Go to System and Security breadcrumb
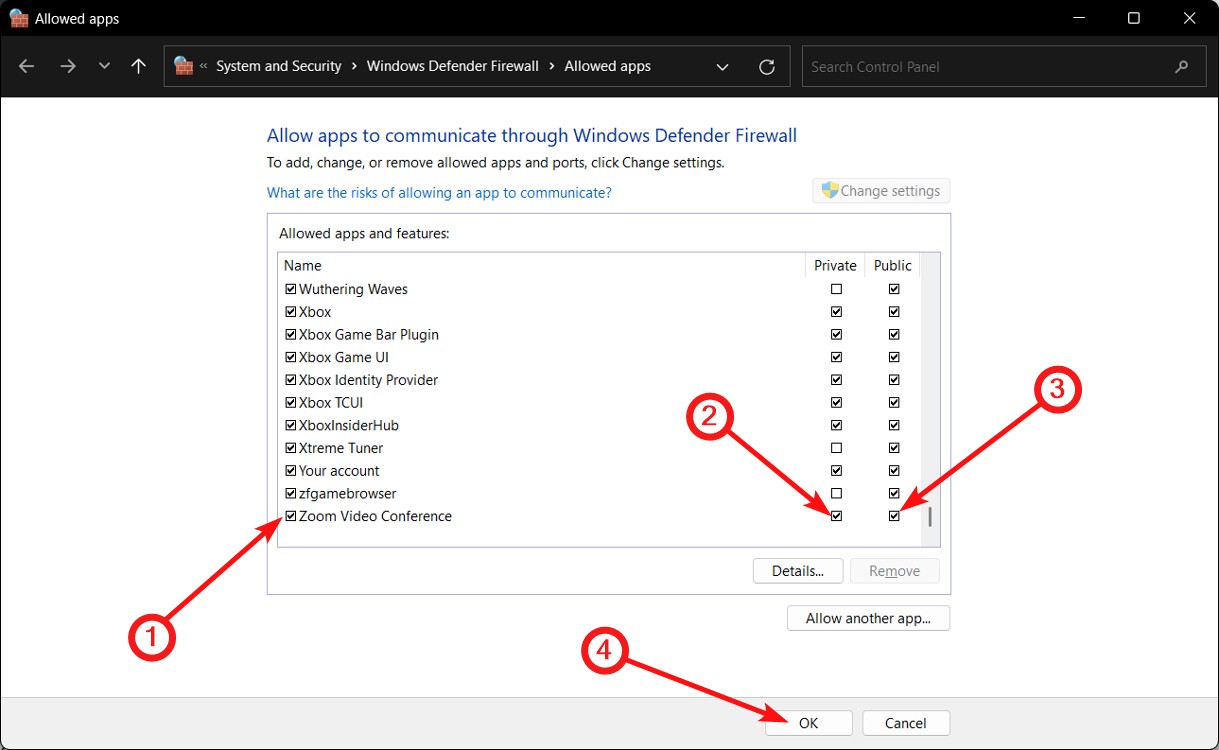1219x750 pixels. 278,67
